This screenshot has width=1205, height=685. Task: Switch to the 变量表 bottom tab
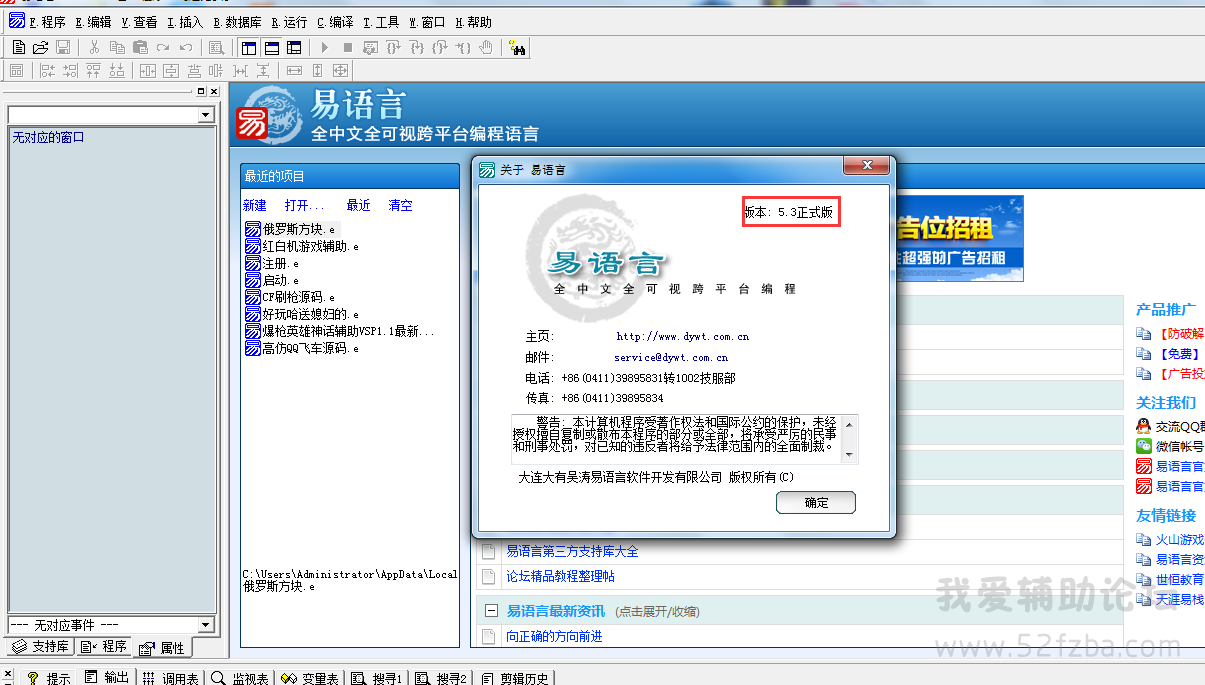pos(310,678)
